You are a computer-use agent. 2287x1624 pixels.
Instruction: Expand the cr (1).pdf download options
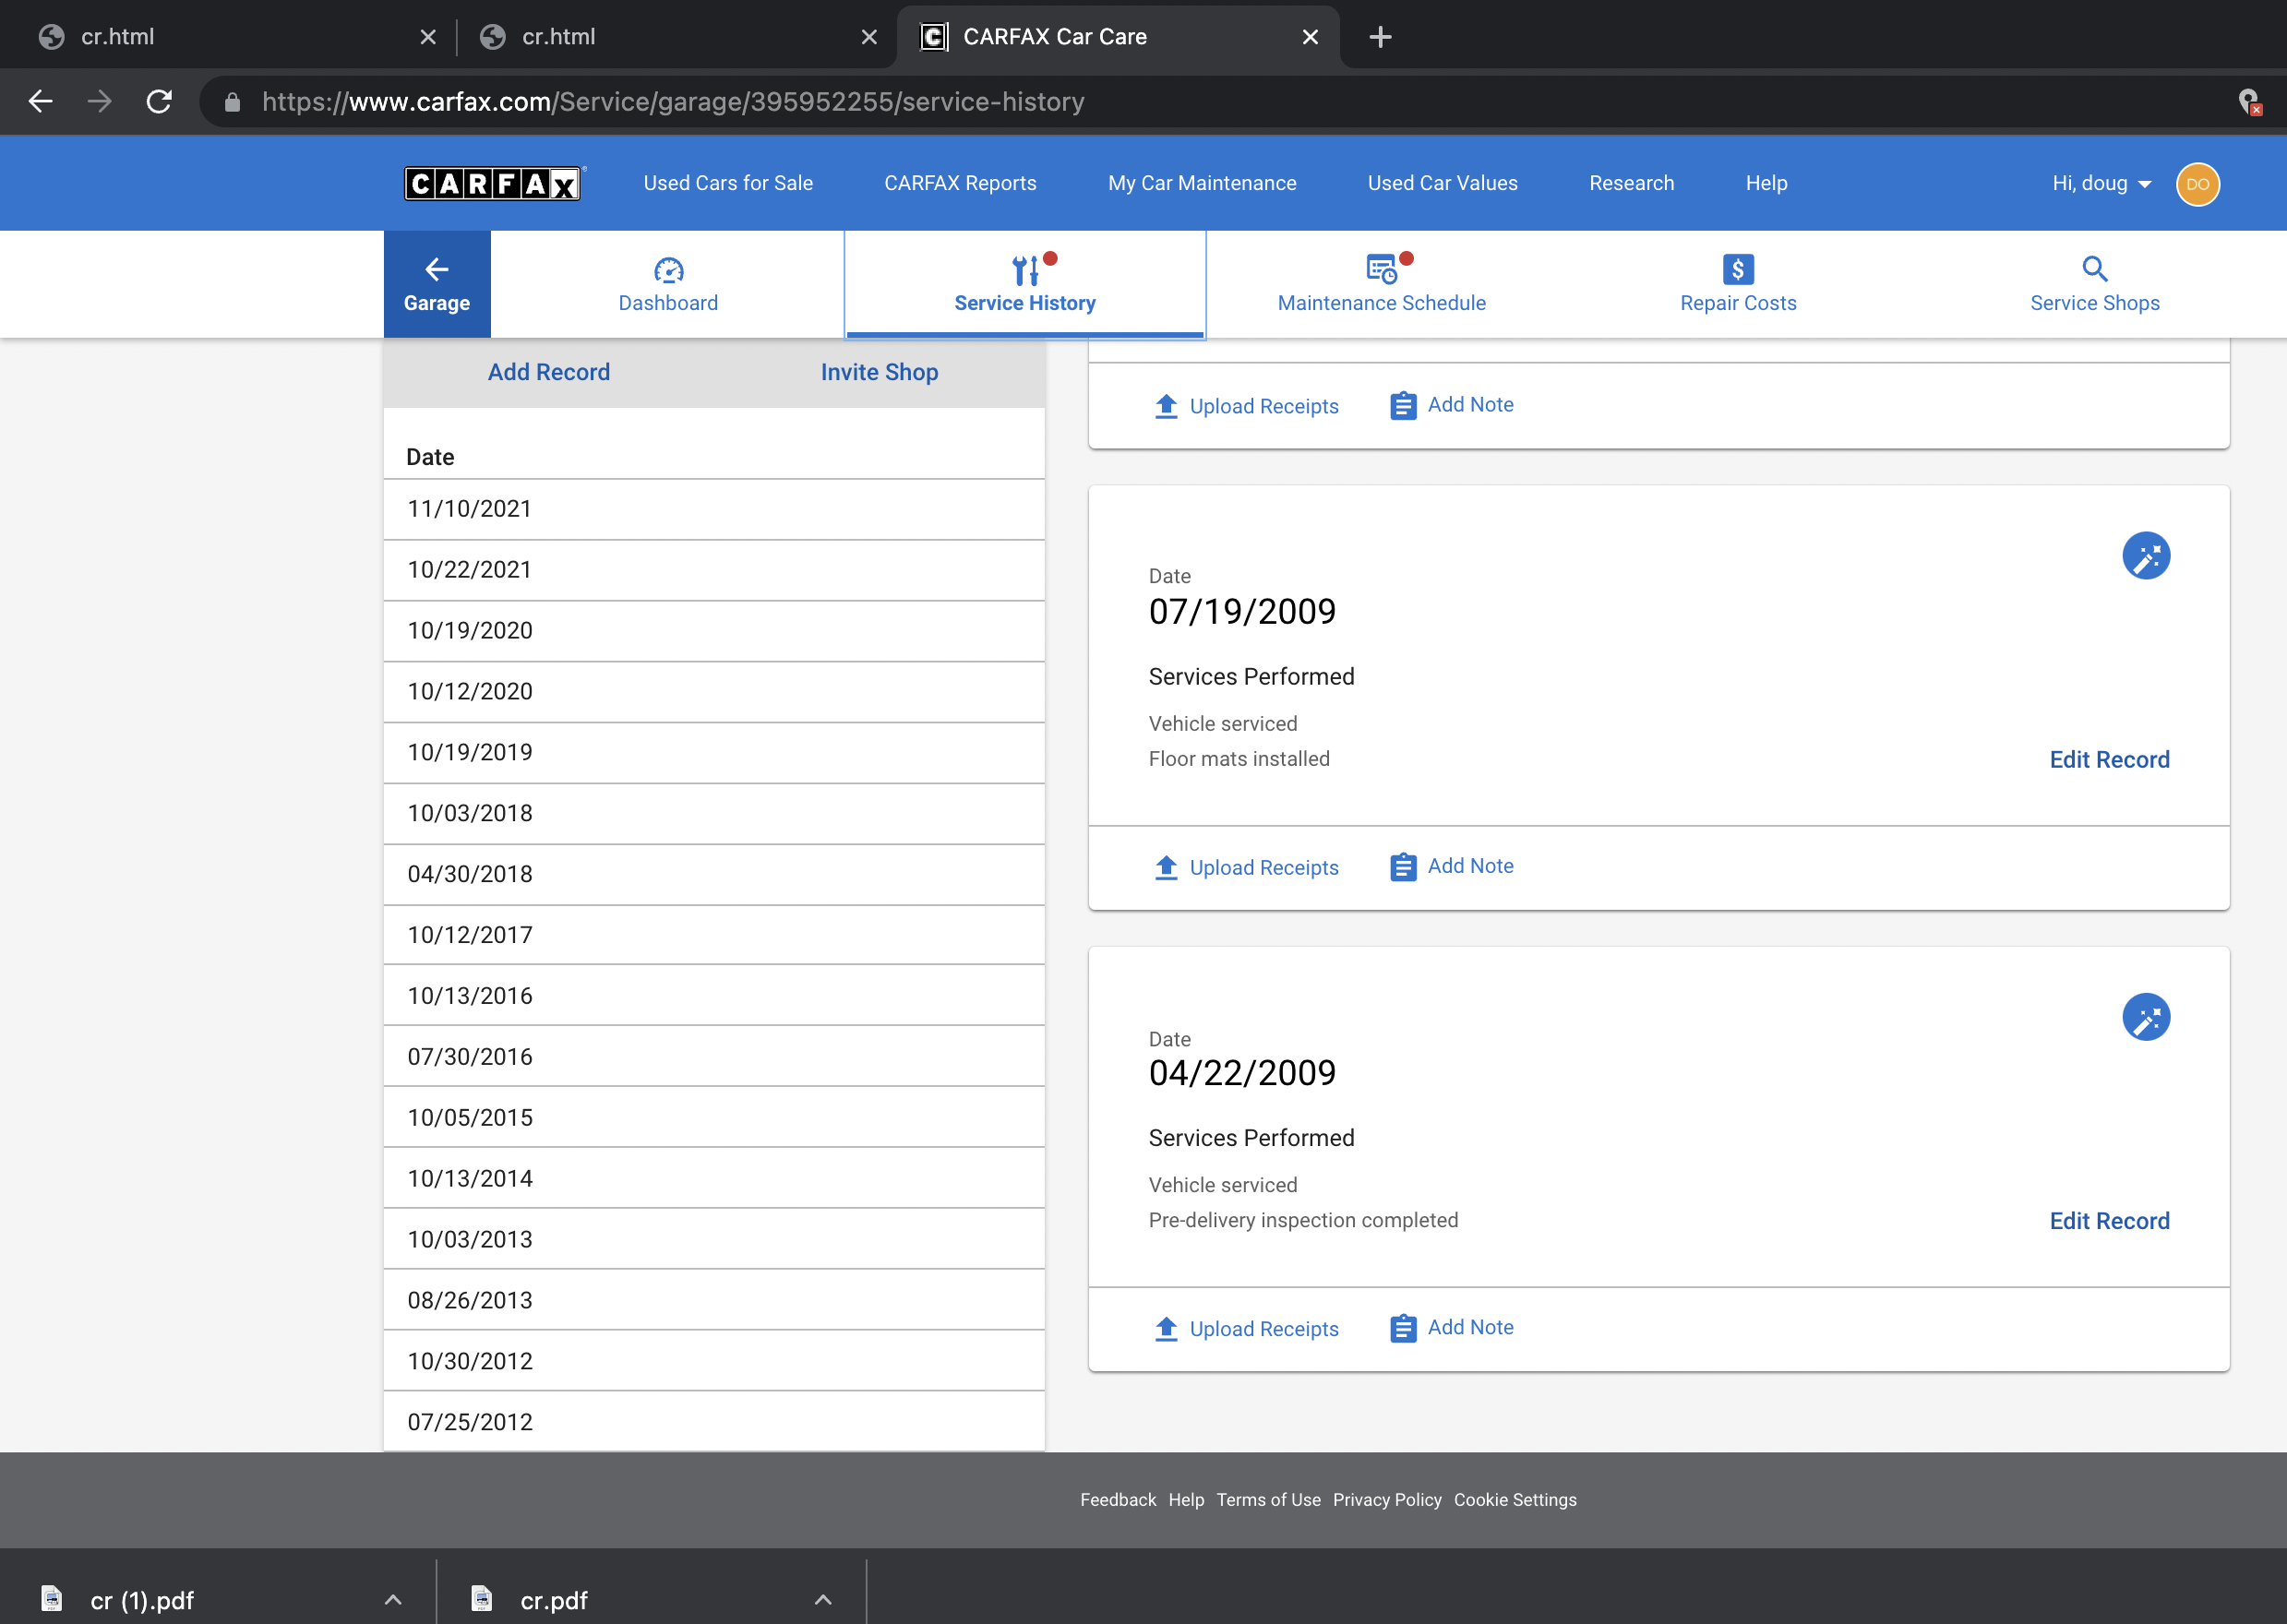point(393,1600)
